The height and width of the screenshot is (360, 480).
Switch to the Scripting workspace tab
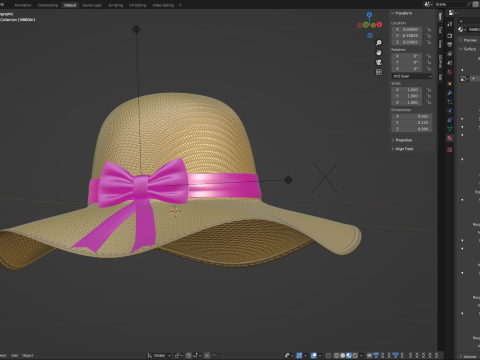115,5
